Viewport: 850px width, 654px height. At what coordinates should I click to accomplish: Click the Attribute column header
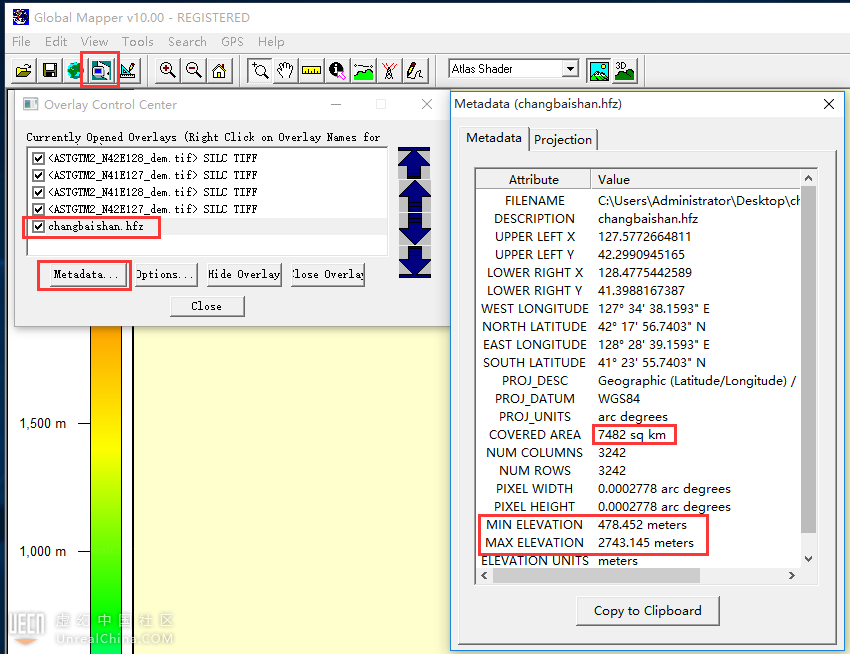point(533,179)
